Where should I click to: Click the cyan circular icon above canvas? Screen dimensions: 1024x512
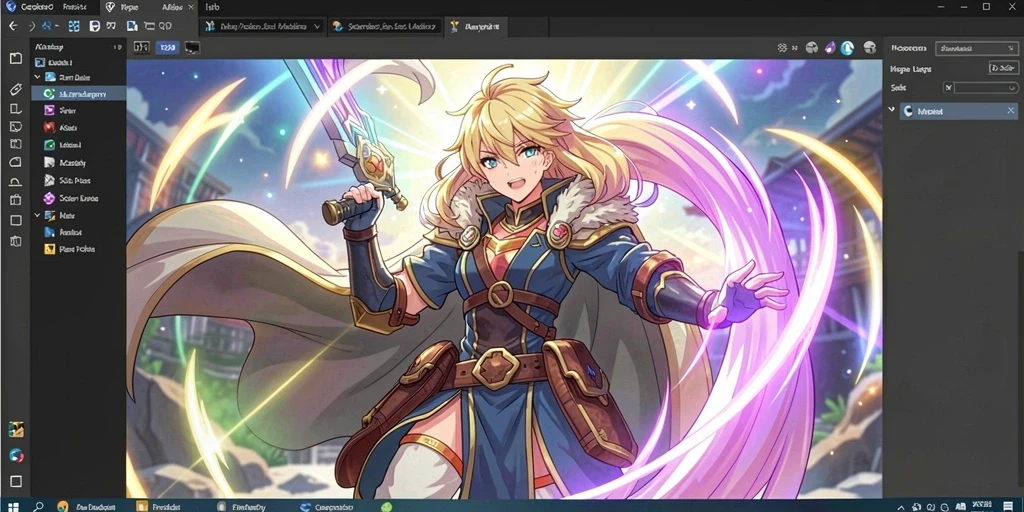point(848,47)
